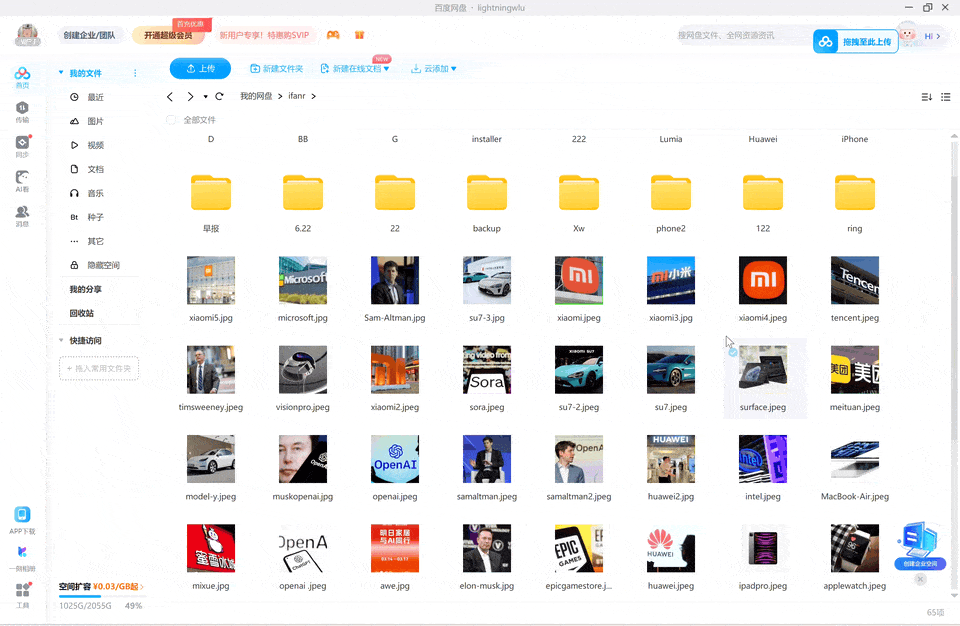The height and width of the screenshot is (626, 960).
Task: Click the APP下载 icon
Action: point(22,516)
